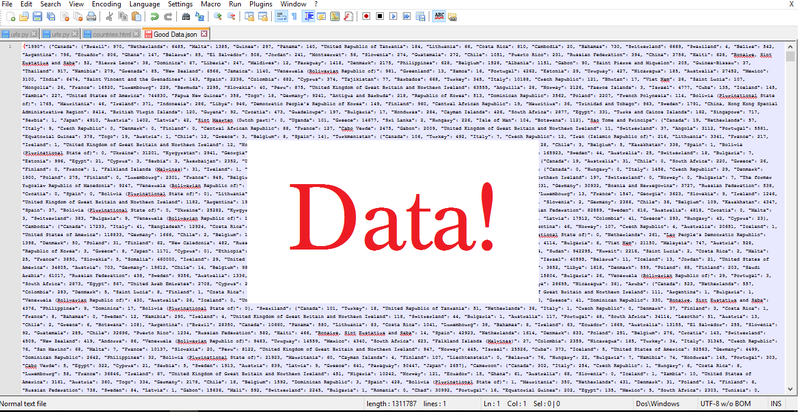Image resolution: width=800 pixels, height=412 pixels.
Task: Open the Macro menu
Action: pyautogui.click(x=210, y=4)
